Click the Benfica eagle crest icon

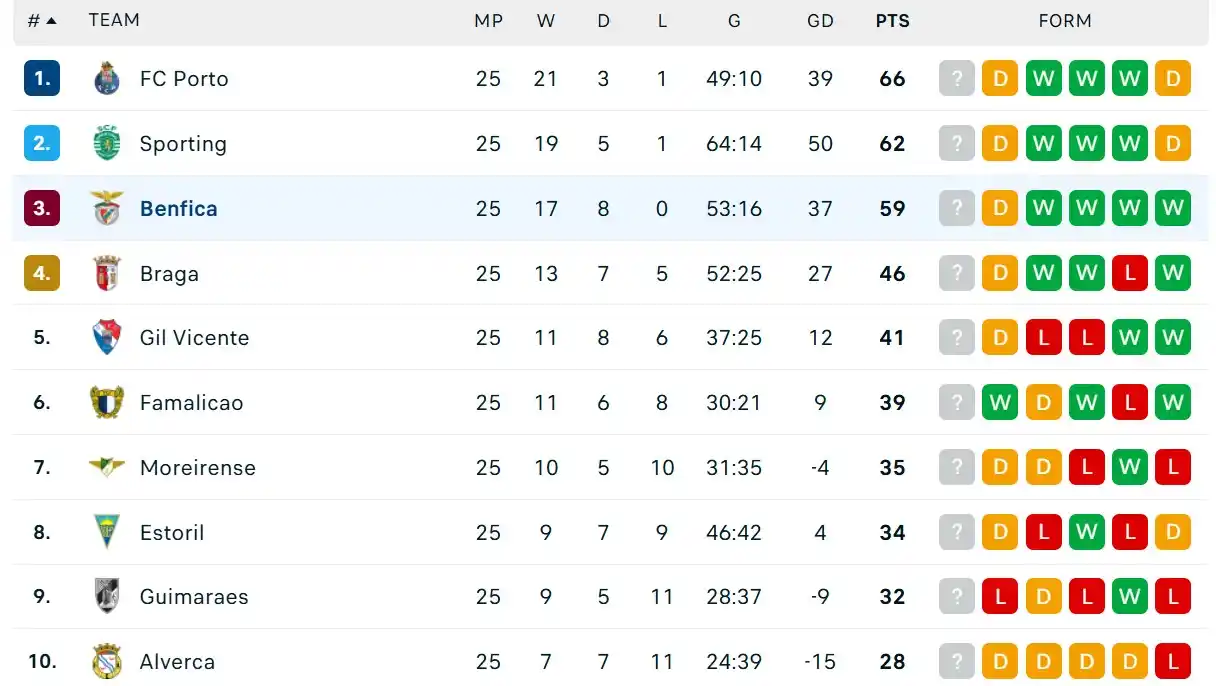[x=107, y=208]
